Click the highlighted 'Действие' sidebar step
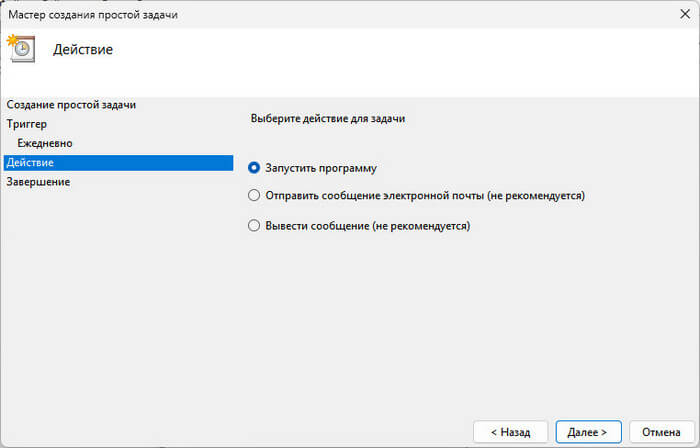The image size is (700, 448). [30, 162]
